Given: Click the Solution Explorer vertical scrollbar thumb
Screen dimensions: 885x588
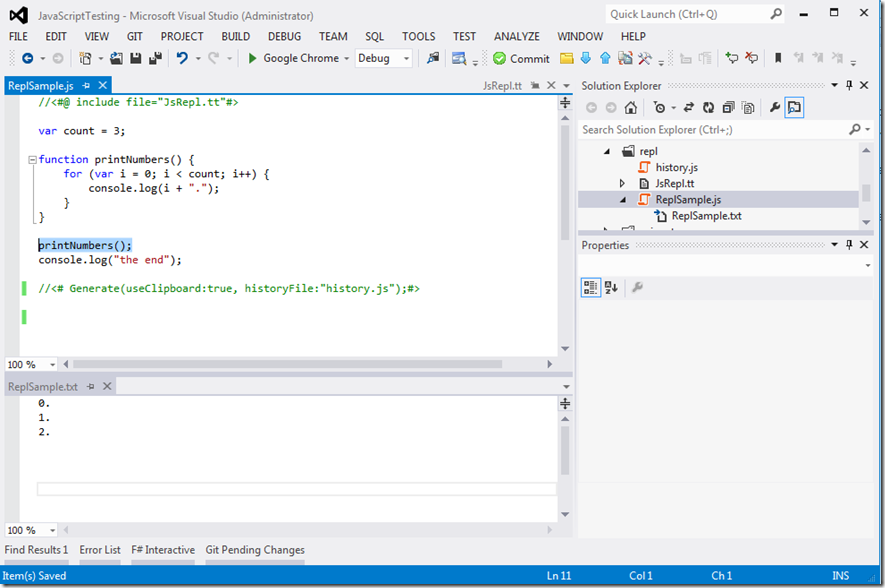Looking at the screenshot, I should click(x=866, y=193).
